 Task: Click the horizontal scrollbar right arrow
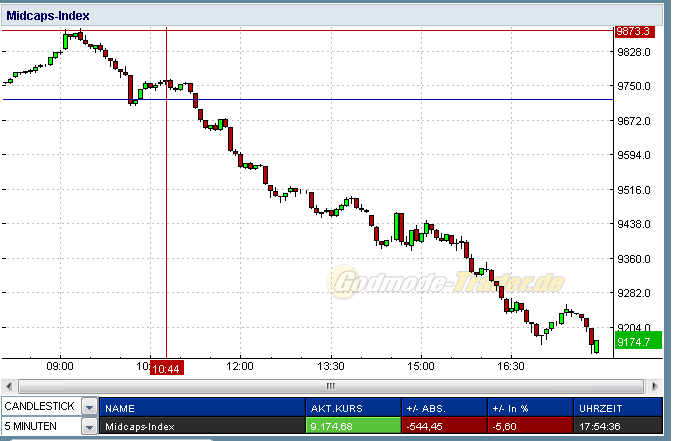655,386
